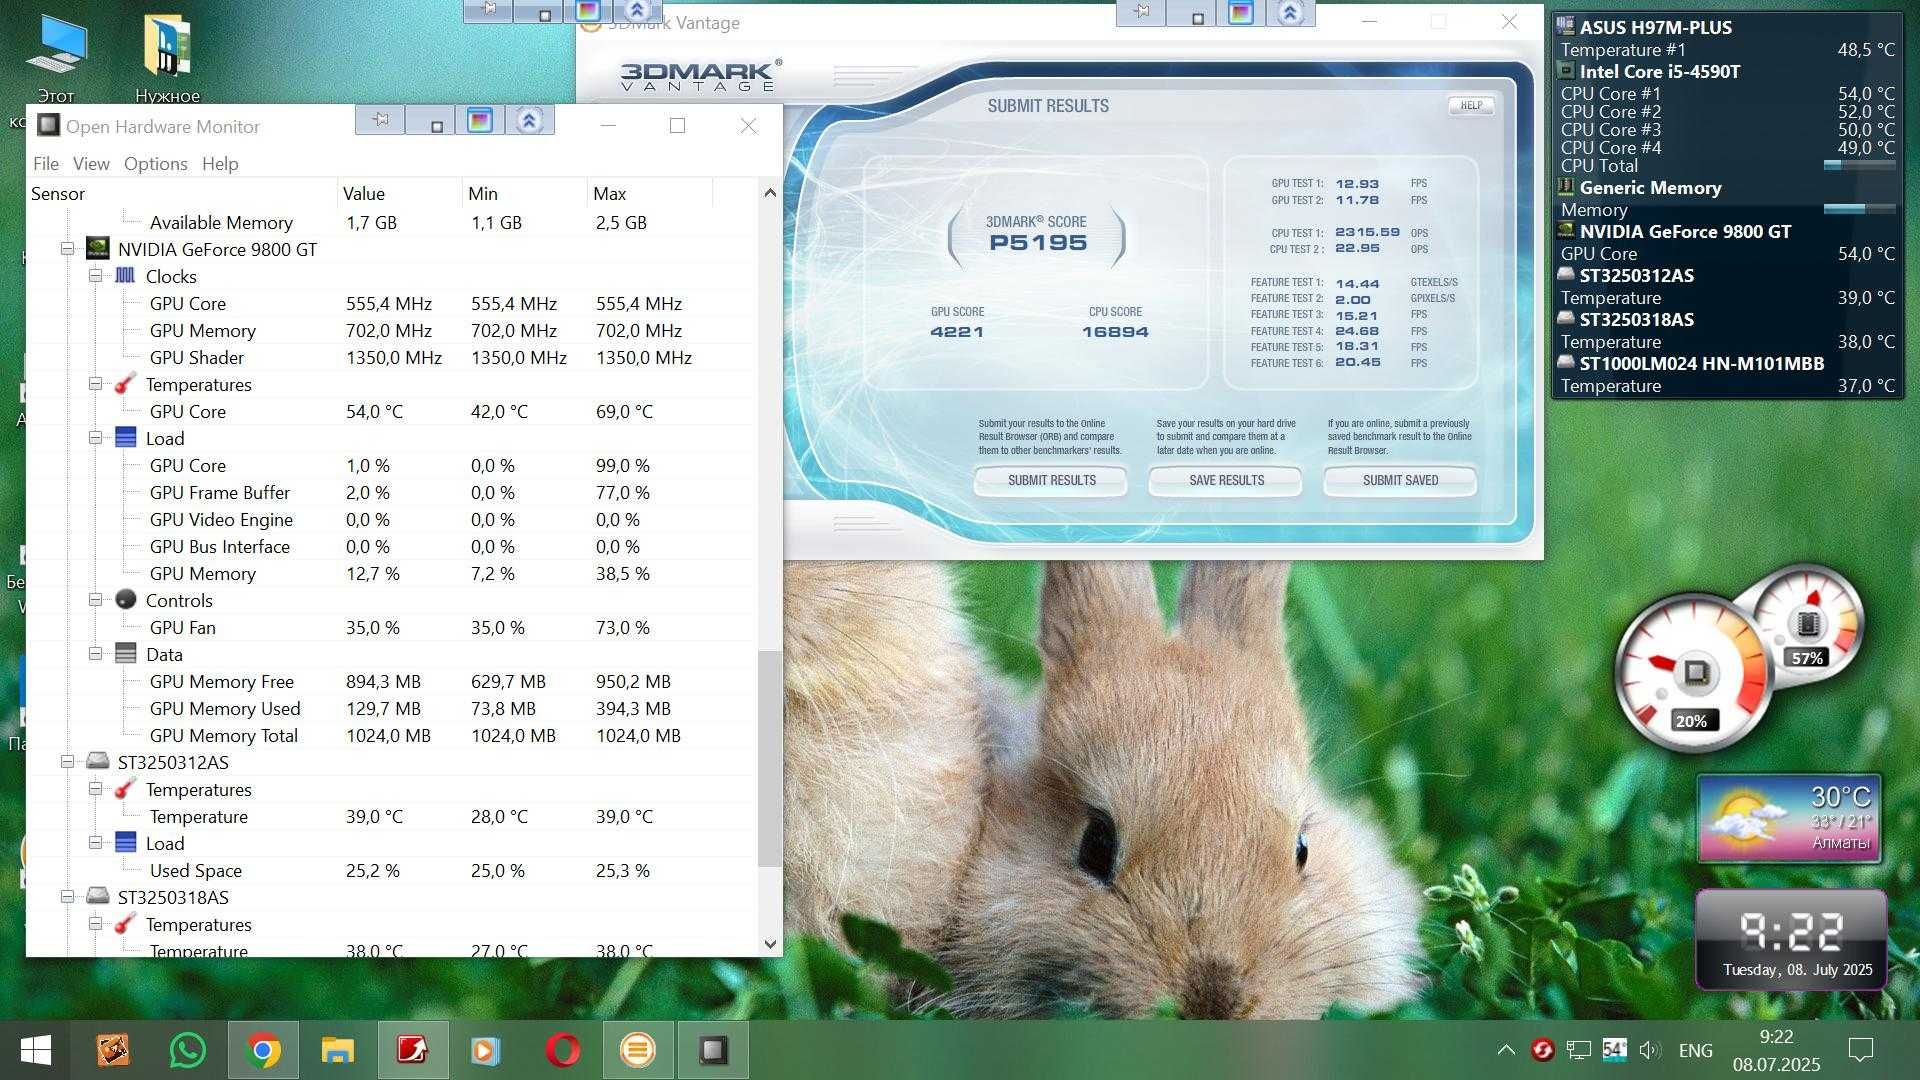Click the volume icon in system tray
The height and width of the screenshot is (1080, 1920).
(1649, 1050)
